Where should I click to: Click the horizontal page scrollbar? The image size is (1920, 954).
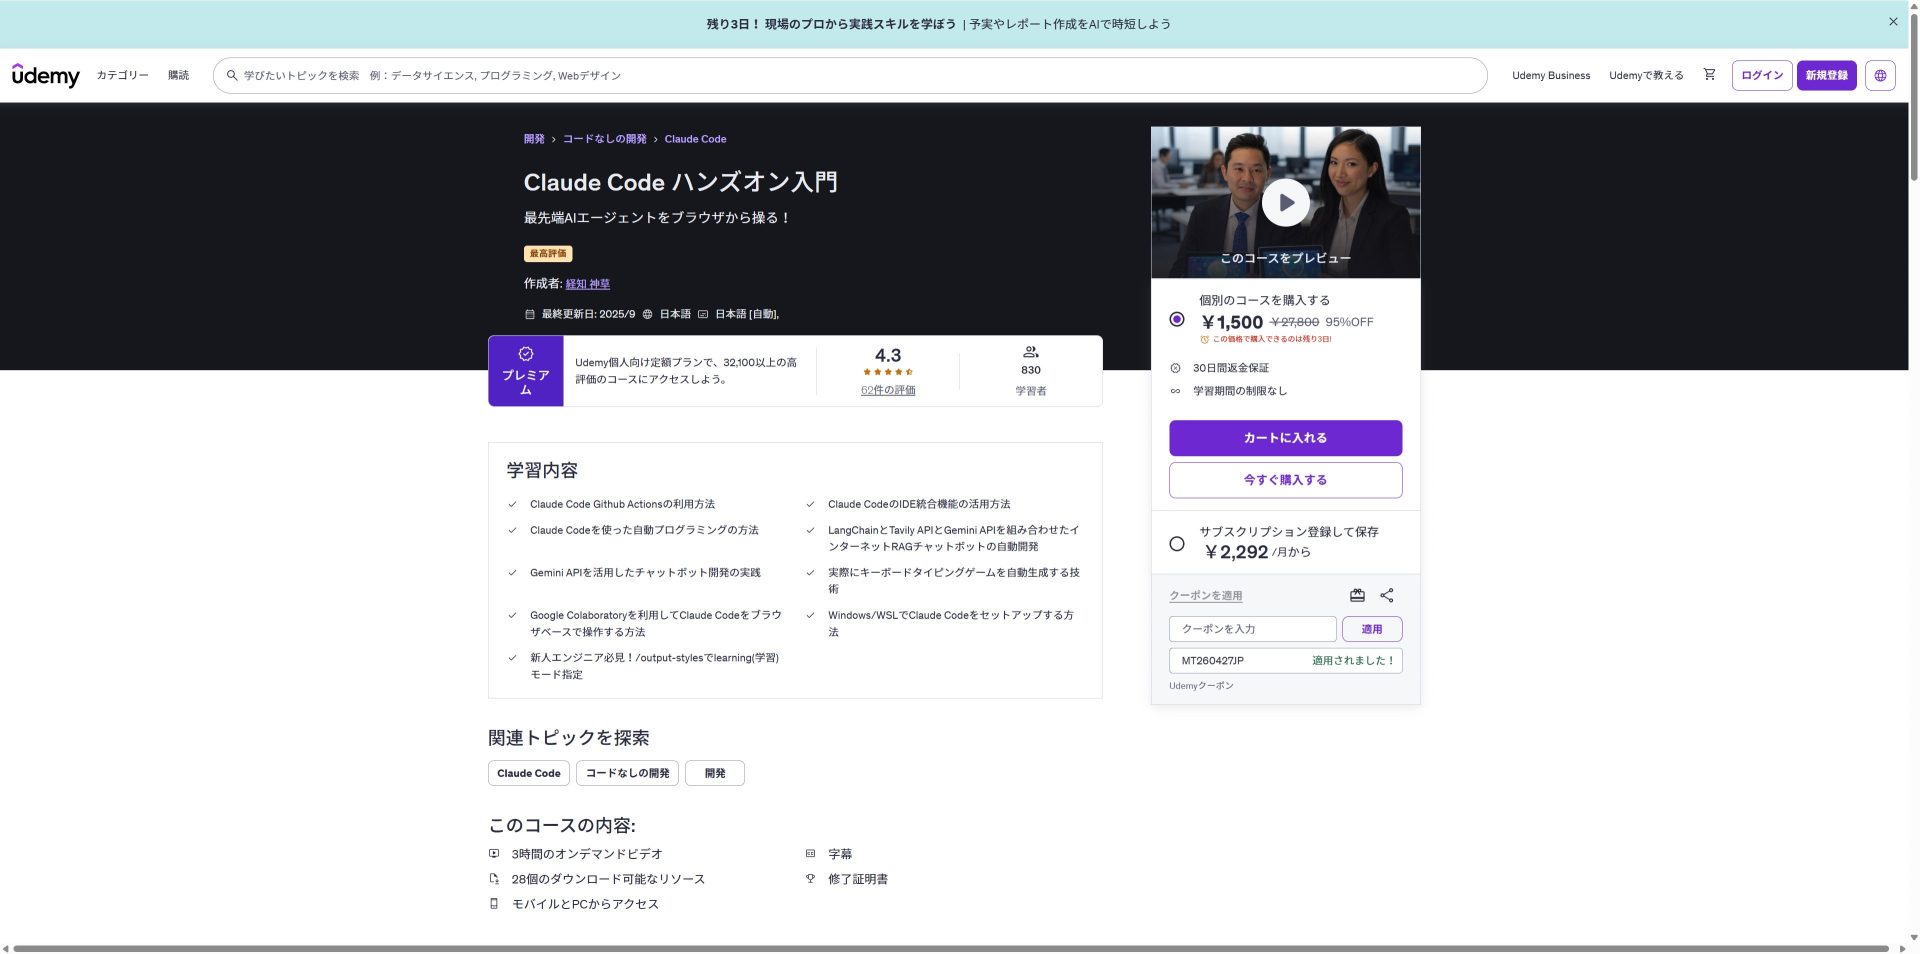pos(950,948)
